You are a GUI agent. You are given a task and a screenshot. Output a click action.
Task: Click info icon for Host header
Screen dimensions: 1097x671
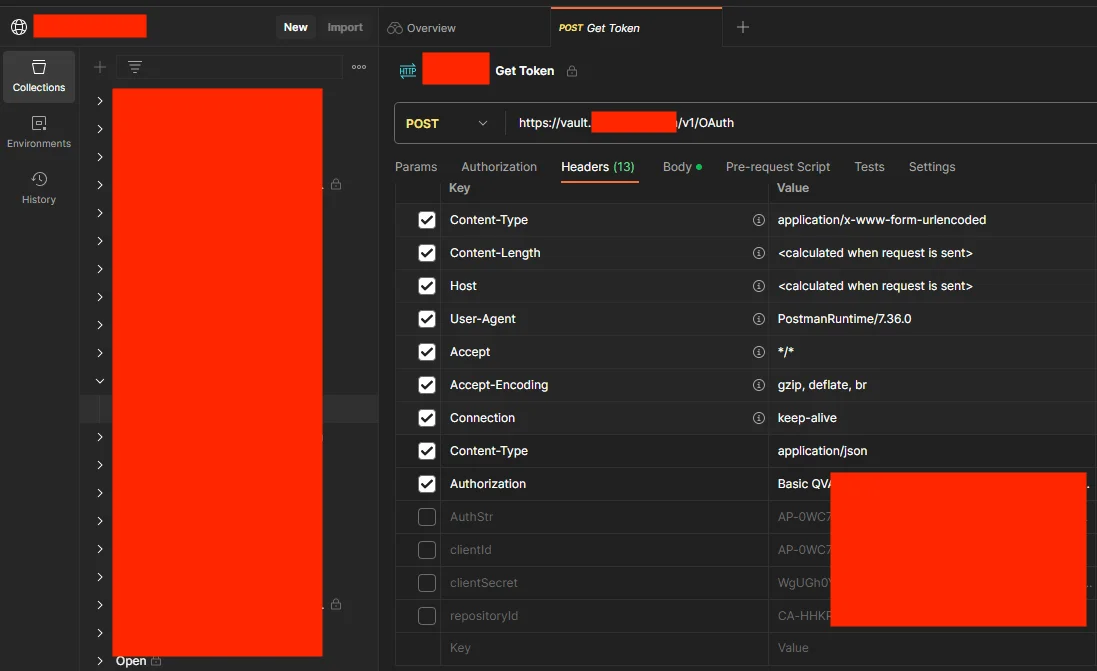click(758, 285)
